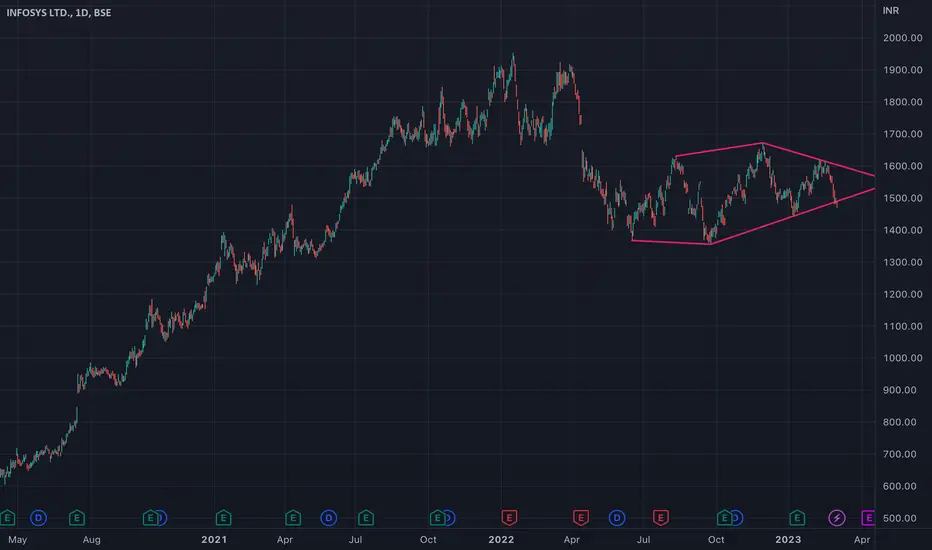Select the pink trendline rising to the 1670 peak

pyautogui.click(x=719, y=149)
